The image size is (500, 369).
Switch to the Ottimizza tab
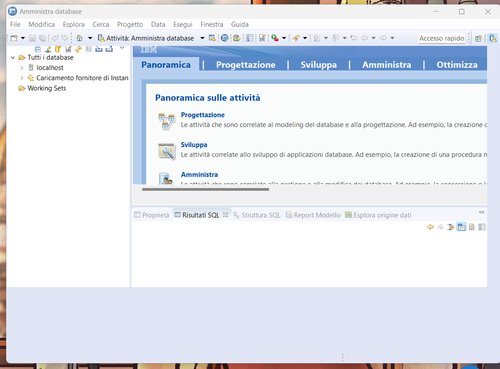click(x=457, y=65)
